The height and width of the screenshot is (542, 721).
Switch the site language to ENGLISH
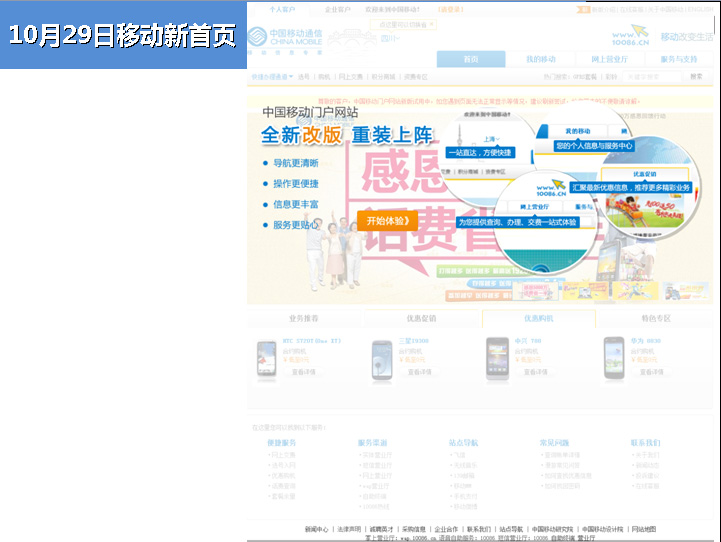point(700,9)
